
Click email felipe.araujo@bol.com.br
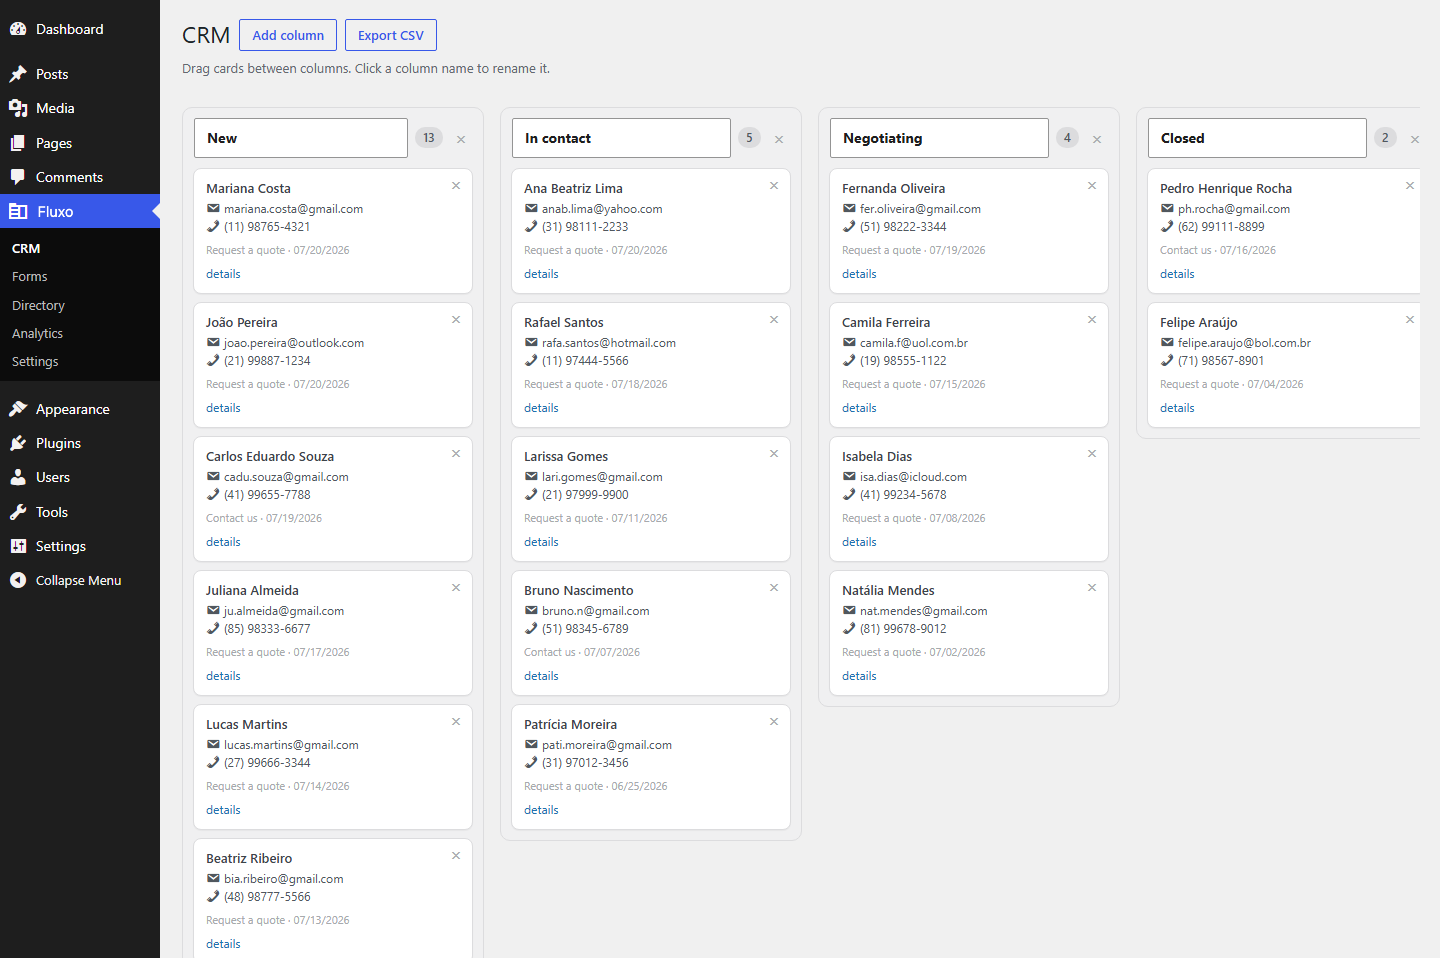pos(1244,343)
